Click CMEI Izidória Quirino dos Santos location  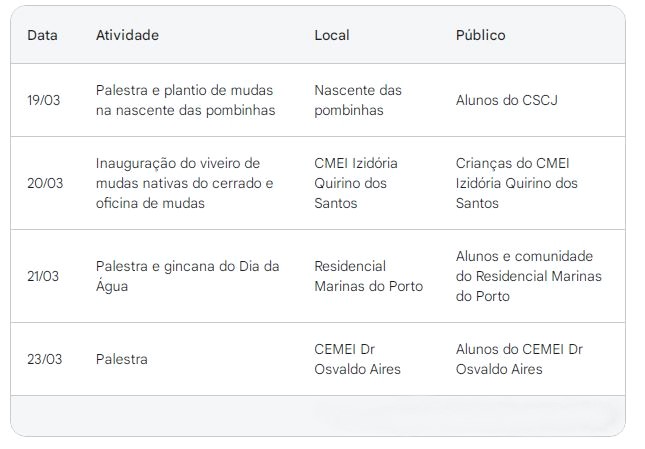pos(356,183)
